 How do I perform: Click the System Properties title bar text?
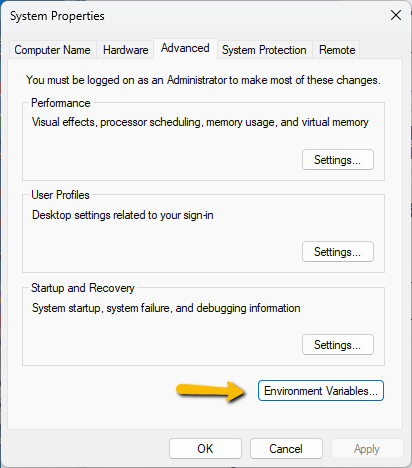pos(57,16)
